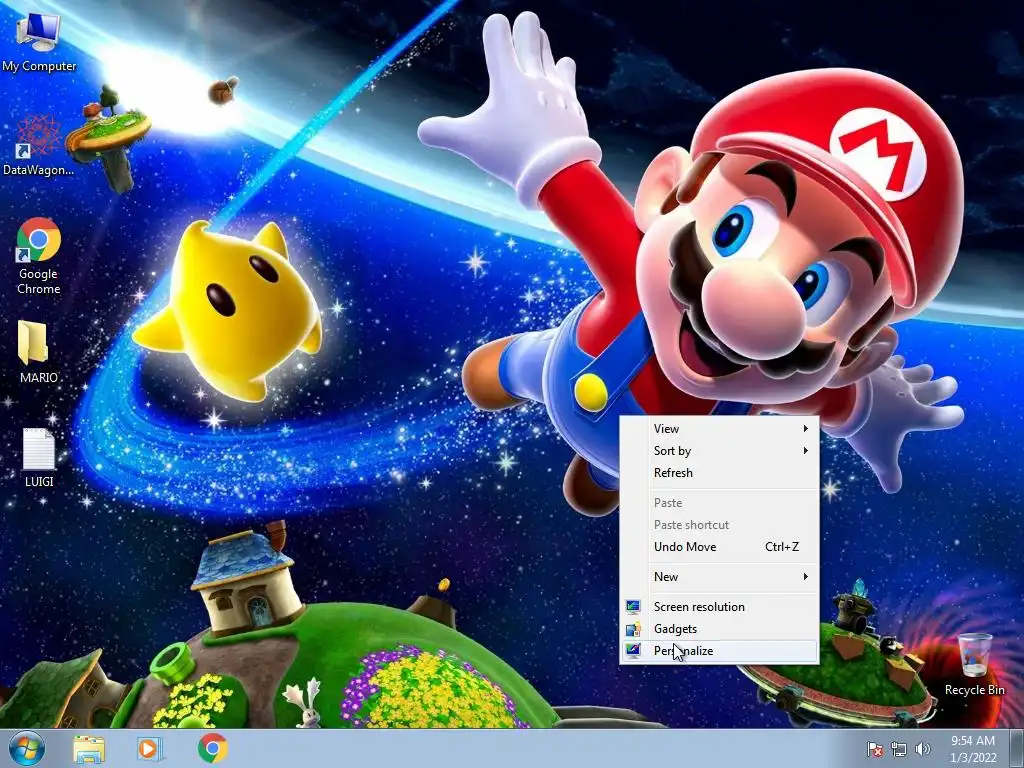
Task: Expand the New submenu
Action: pyautogui.click(x=719, y=577)
